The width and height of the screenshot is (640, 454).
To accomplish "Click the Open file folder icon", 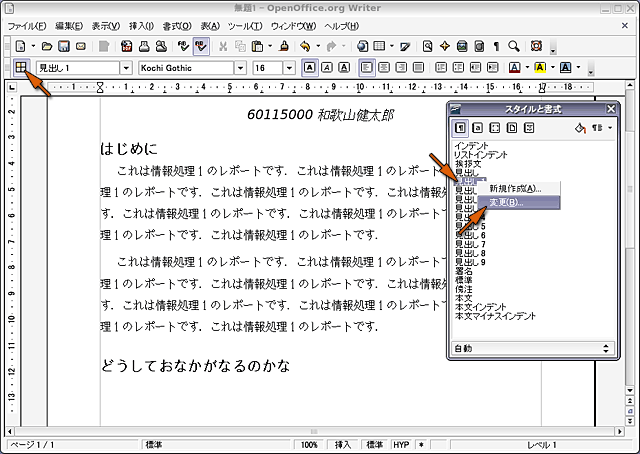I will point(47,46).
